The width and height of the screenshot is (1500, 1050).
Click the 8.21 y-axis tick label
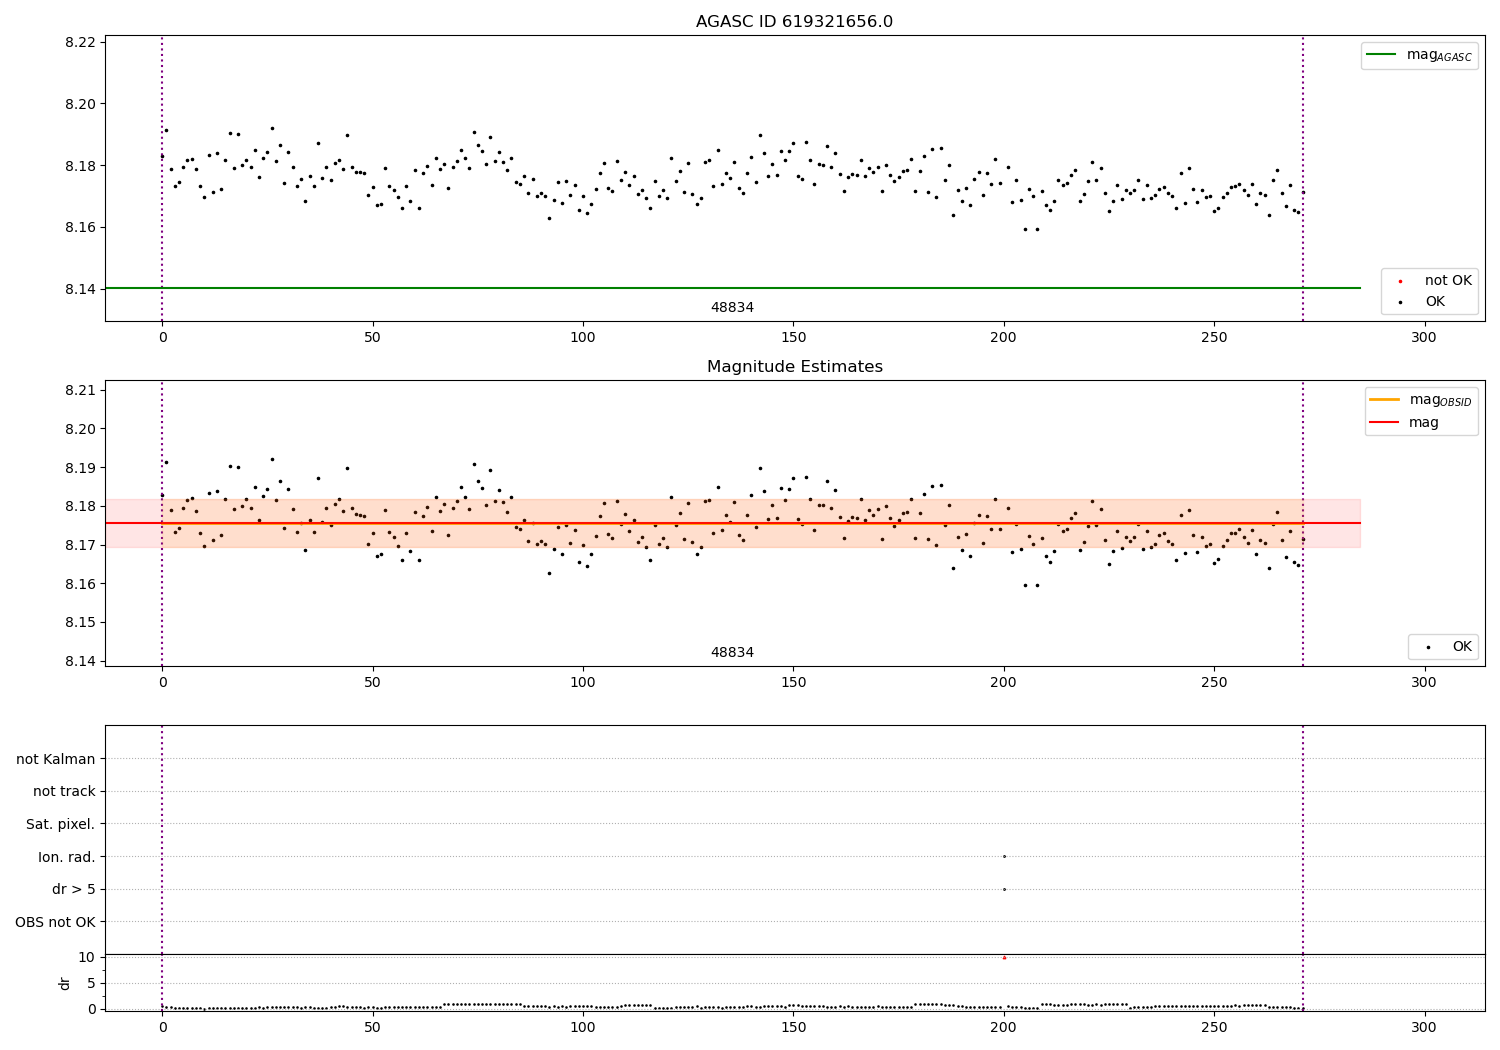click(x=79, y=390)
